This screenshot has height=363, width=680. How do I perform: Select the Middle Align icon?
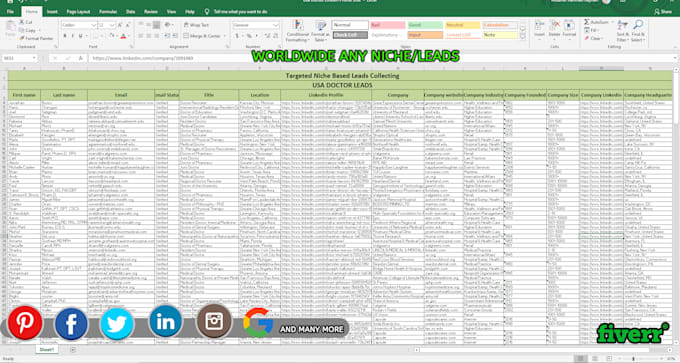click(x=149, y=25)
